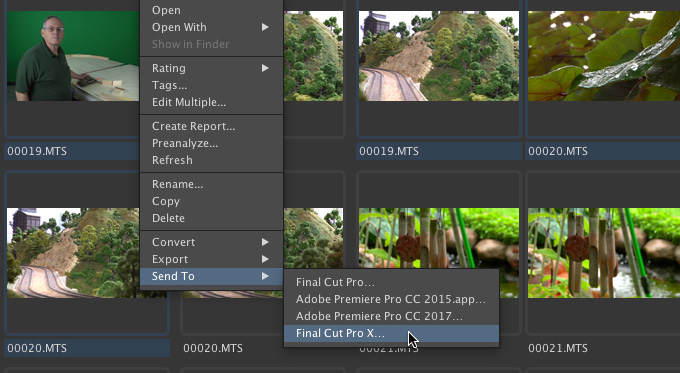680x373 pixels.
Task: Open the Export submenu
Action: [x=211, y=259]
